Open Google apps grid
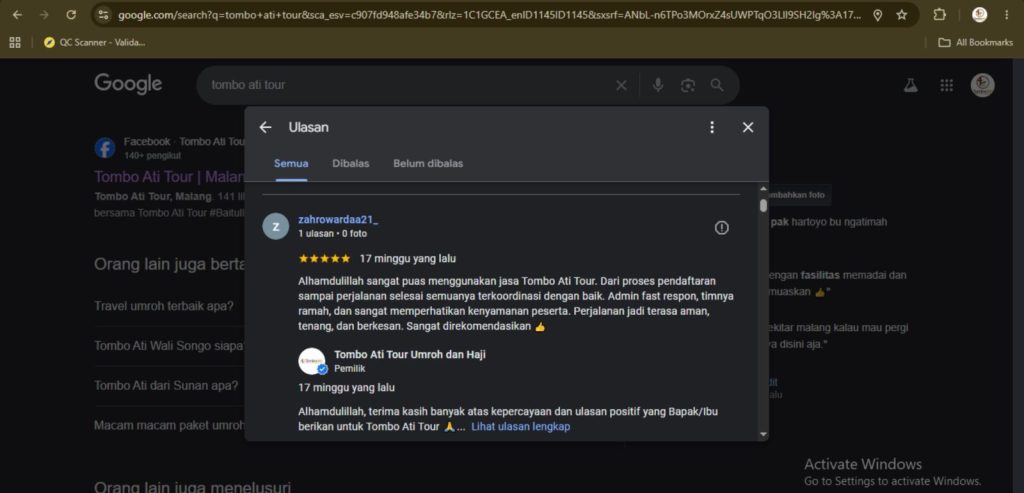Screen dimensions: 1024x493 946,86
